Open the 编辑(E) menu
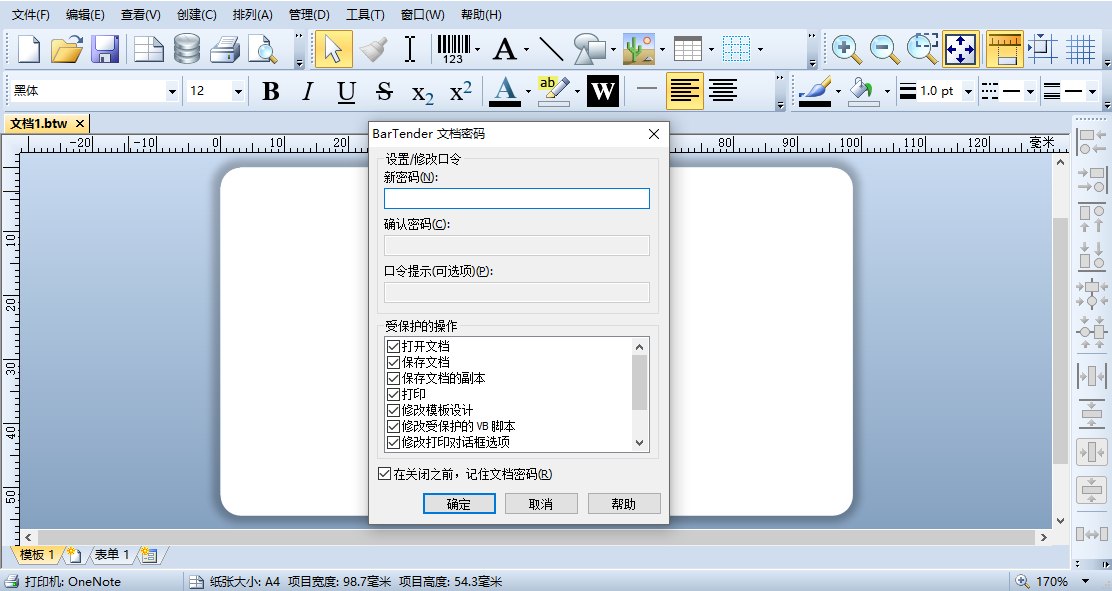This screenshot has height=591, width=1112. tap(85, 15)
